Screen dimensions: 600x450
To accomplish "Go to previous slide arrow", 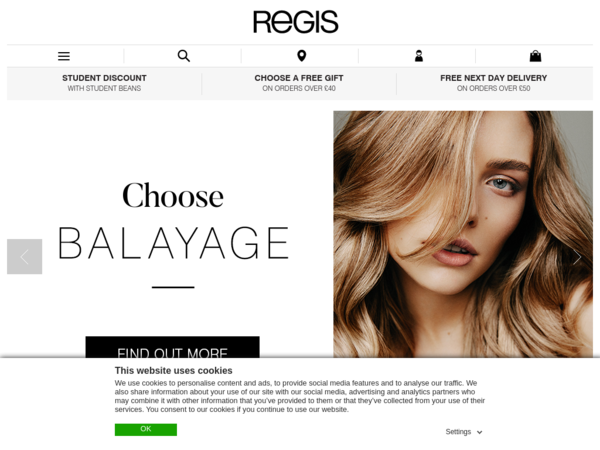I will [x=24, y=256].
